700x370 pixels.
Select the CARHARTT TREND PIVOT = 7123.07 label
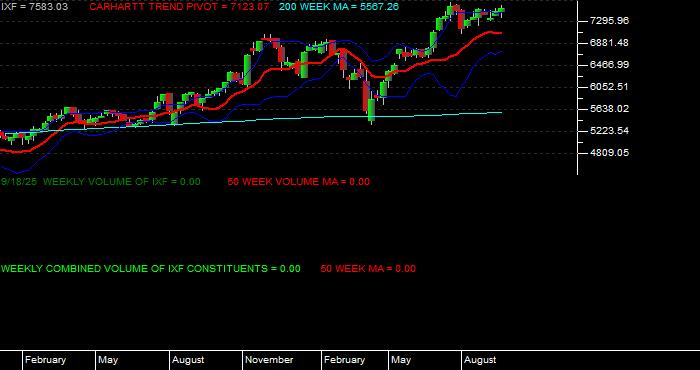179,7
